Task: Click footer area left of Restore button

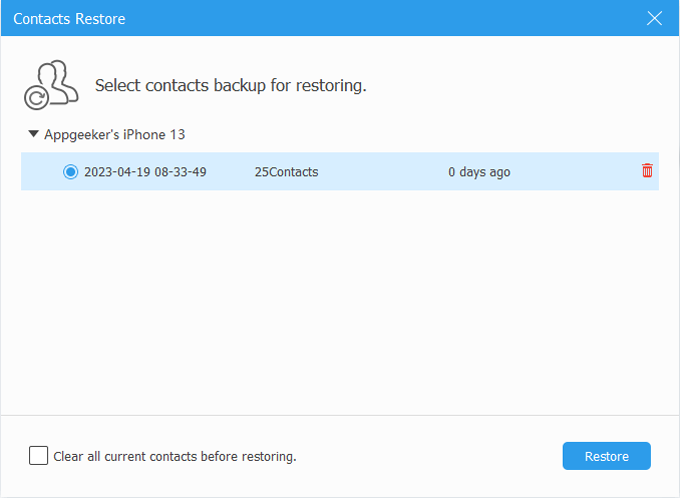Action: pos(430,456)
